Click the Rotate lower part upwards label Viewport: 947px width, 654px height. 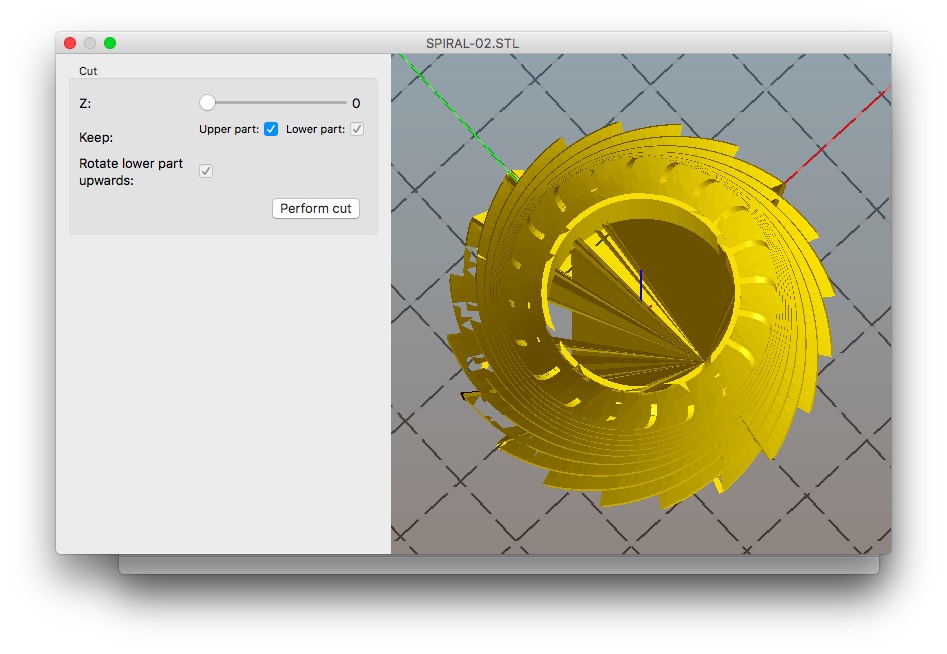[x=131, y=171]
